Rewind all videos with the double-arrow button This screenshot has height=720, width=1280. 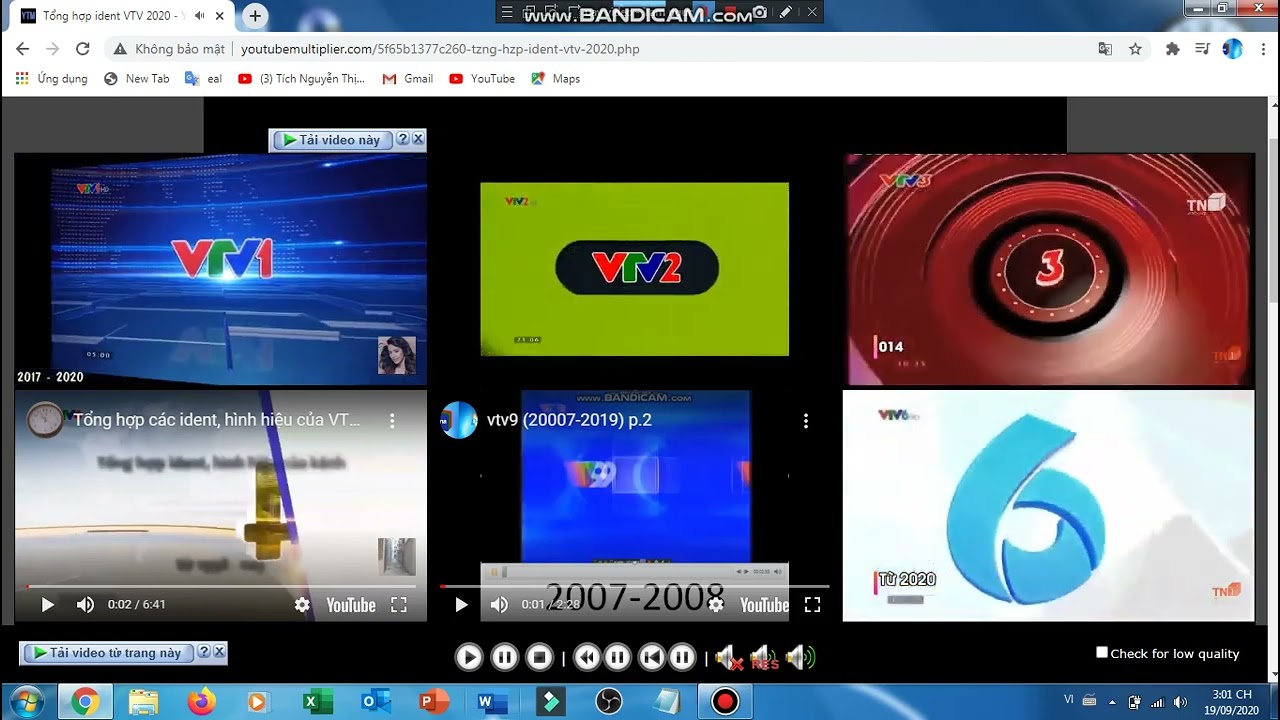(587, 657)
